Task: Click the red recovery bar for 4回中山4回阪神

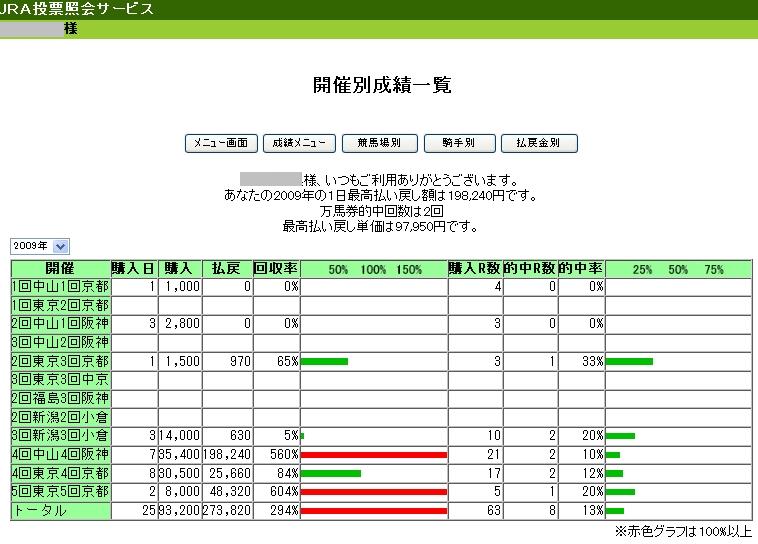Action: point(374,455)
